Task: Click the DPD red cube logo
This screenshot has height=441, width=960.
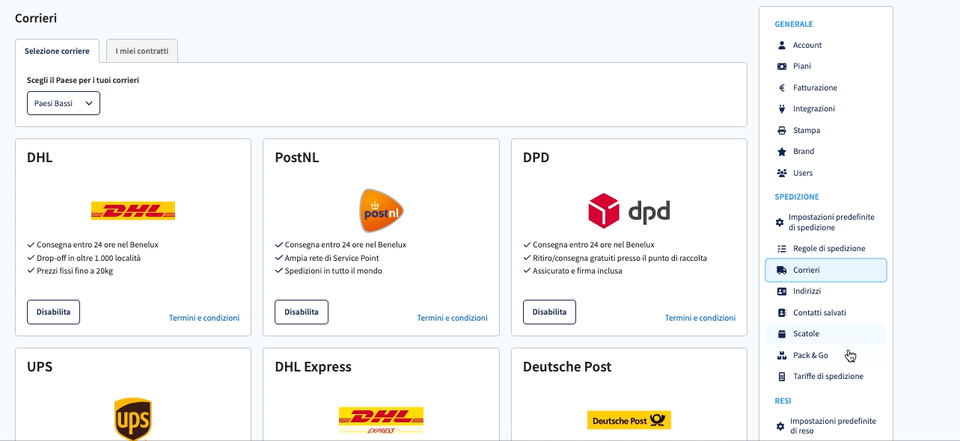Action: click(603, 211)
